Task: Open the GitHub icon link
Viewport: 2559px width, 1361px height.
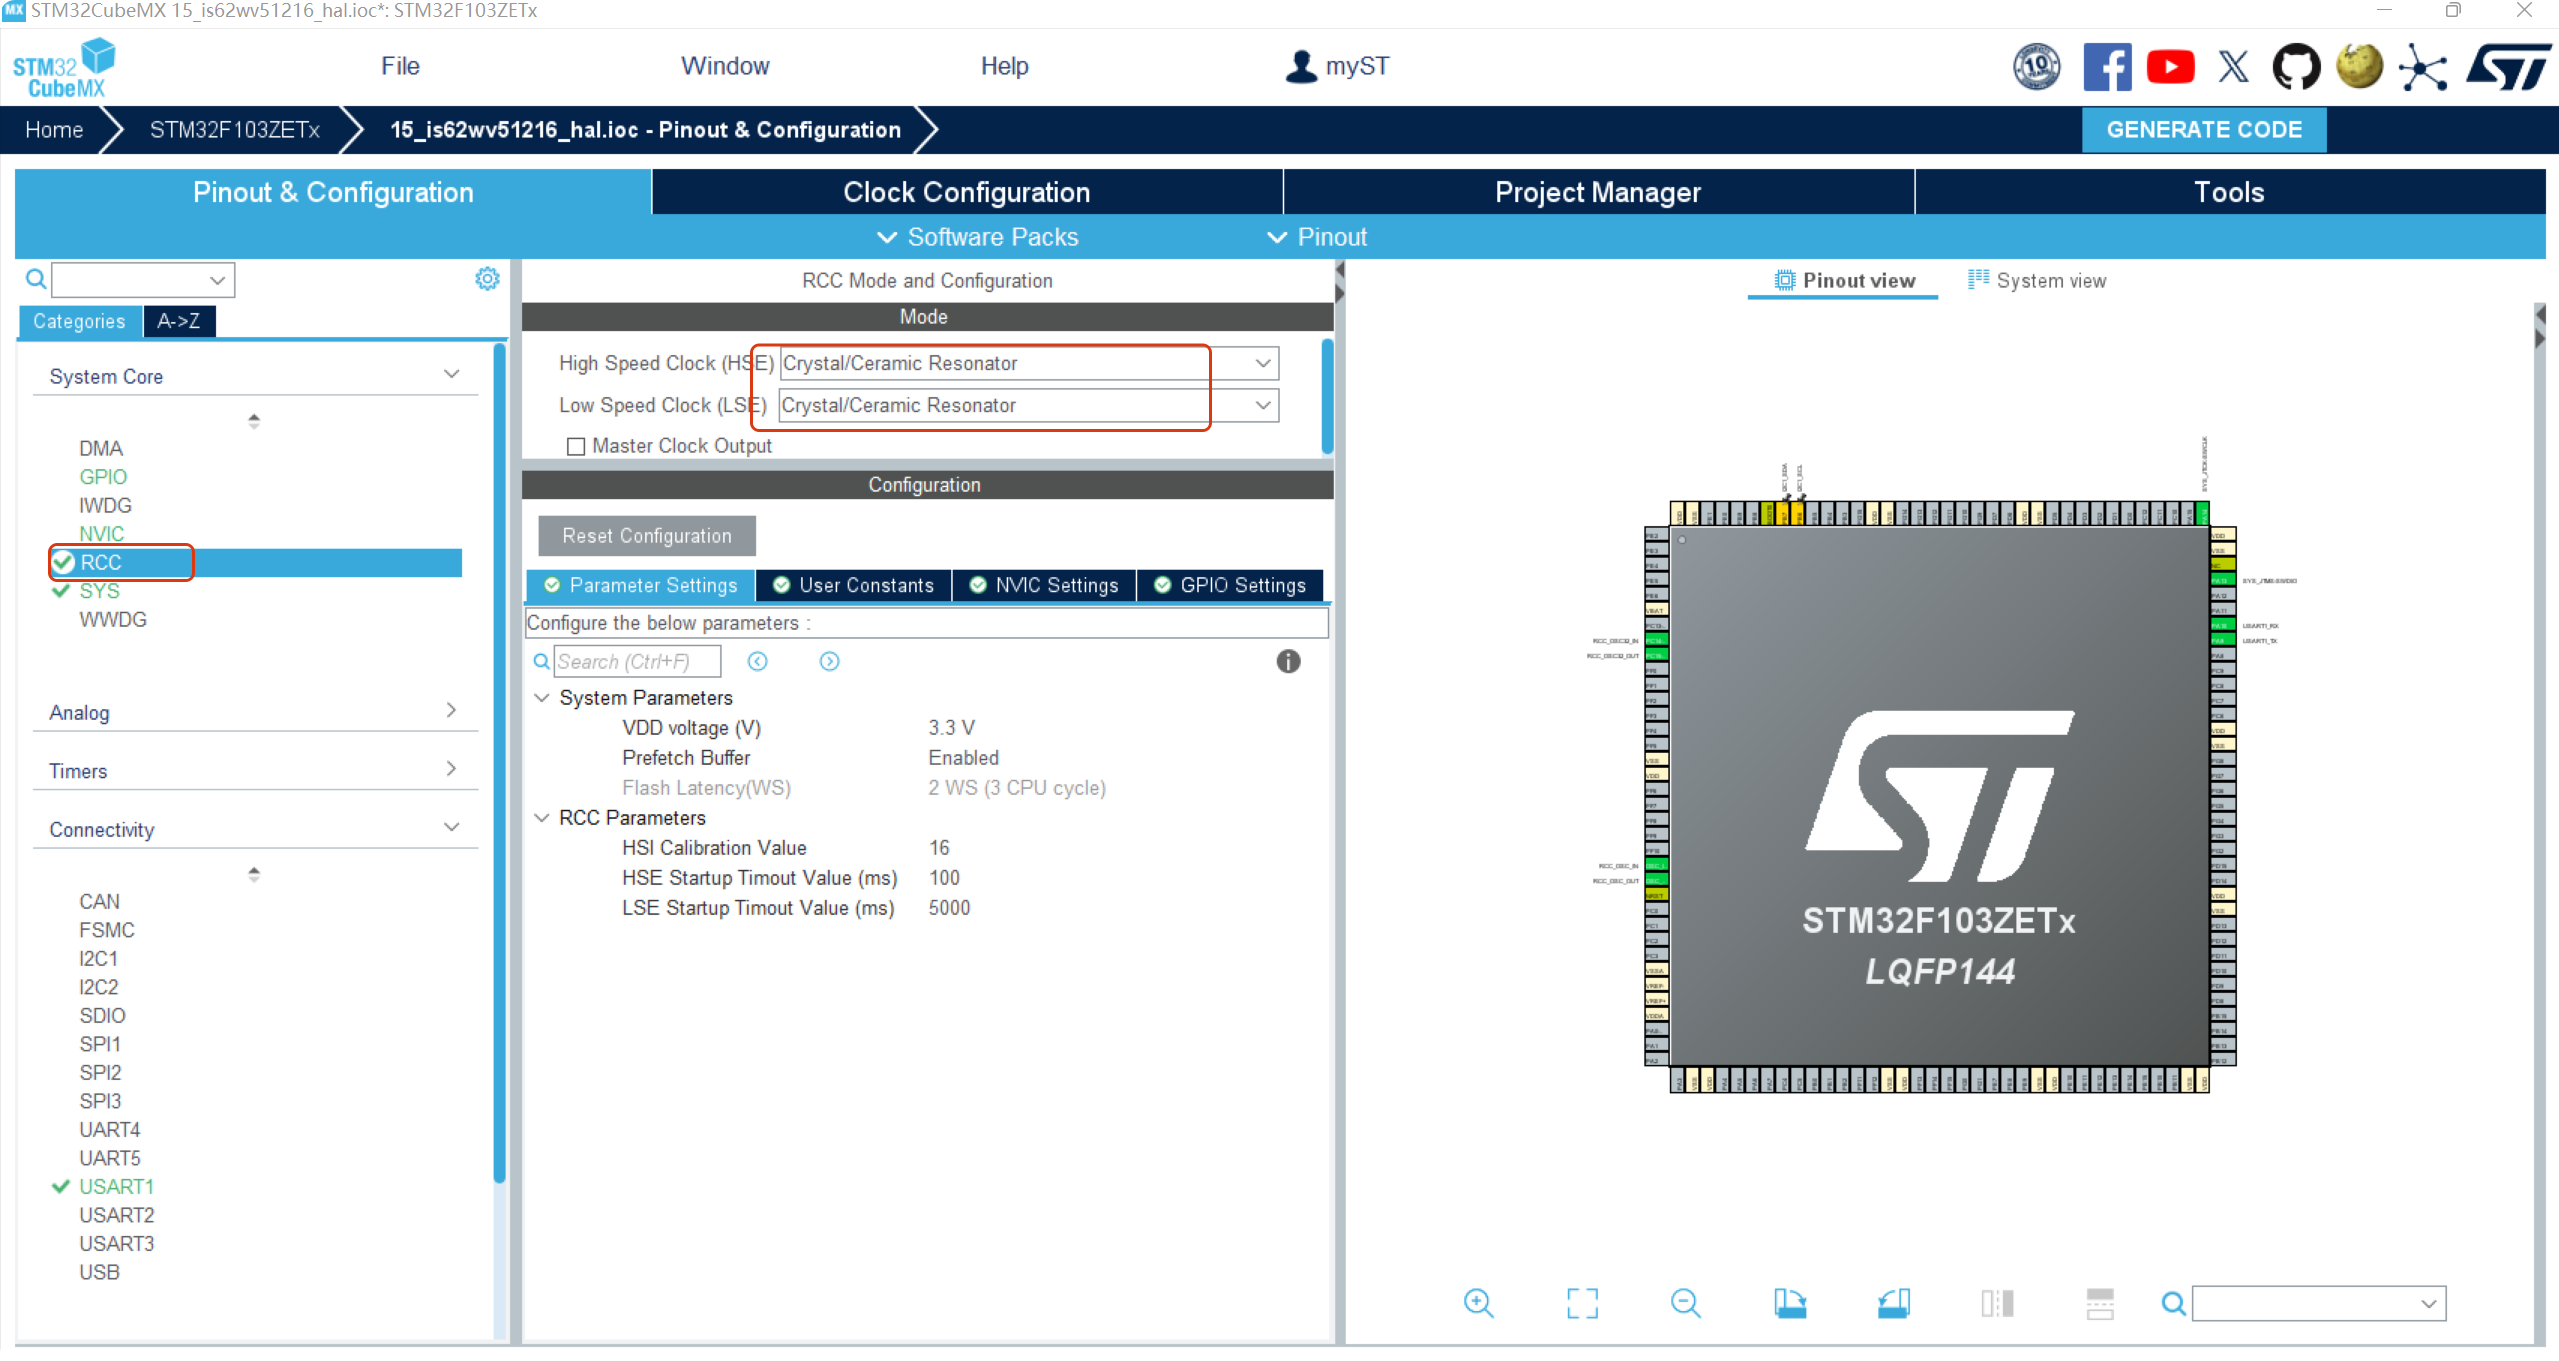Action: coord(2296,67)
